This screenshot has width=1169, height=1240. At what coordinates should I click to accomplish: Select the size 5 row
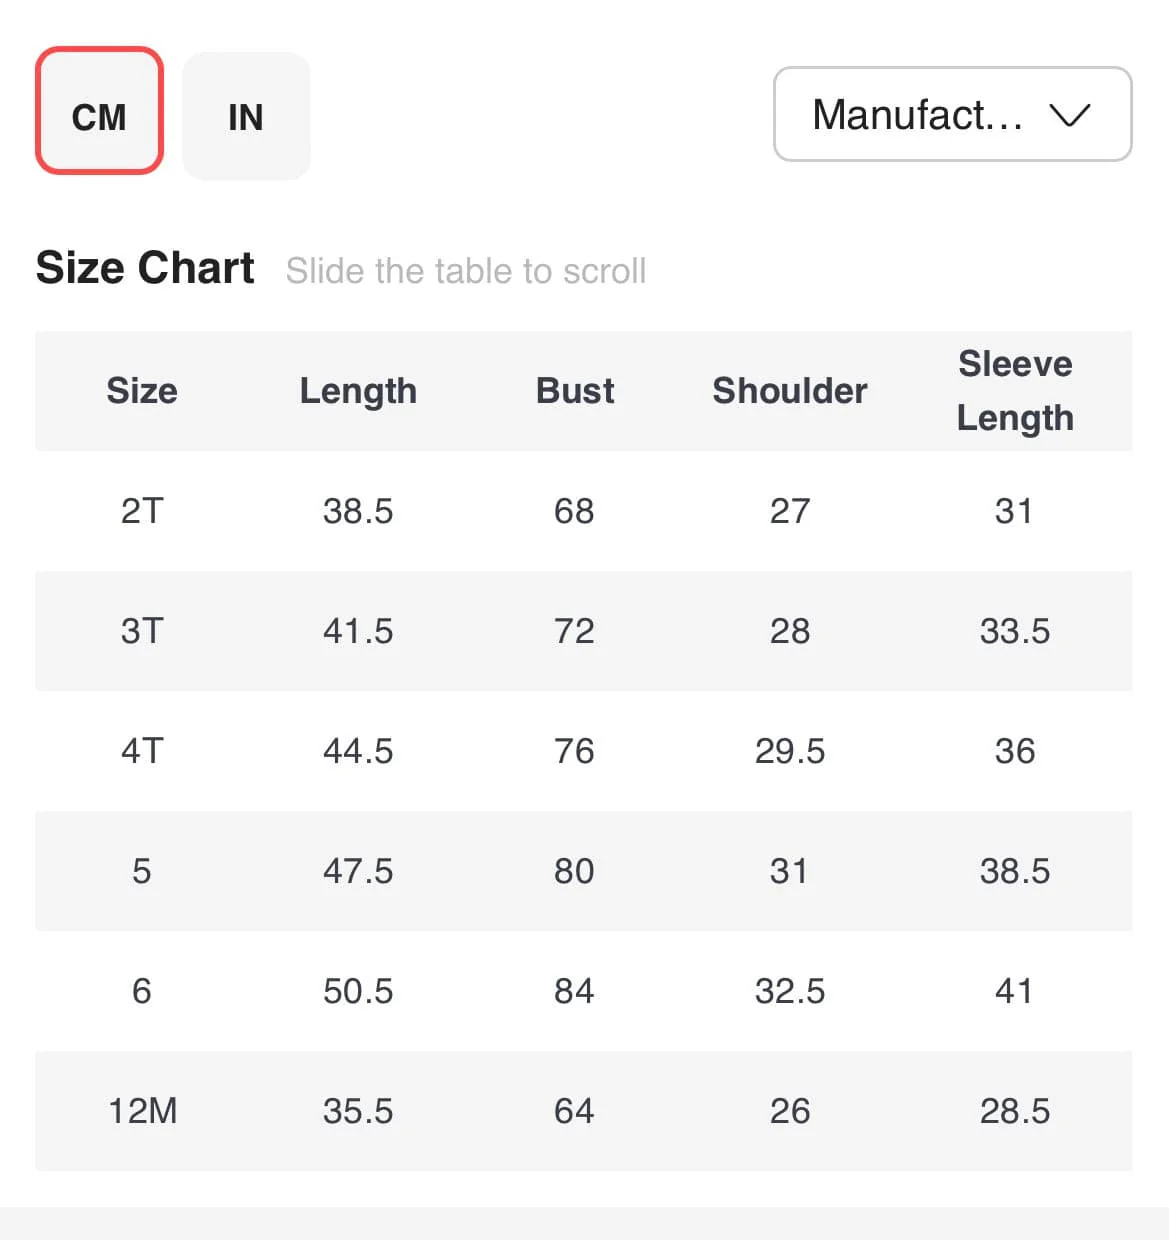(142, 871)
